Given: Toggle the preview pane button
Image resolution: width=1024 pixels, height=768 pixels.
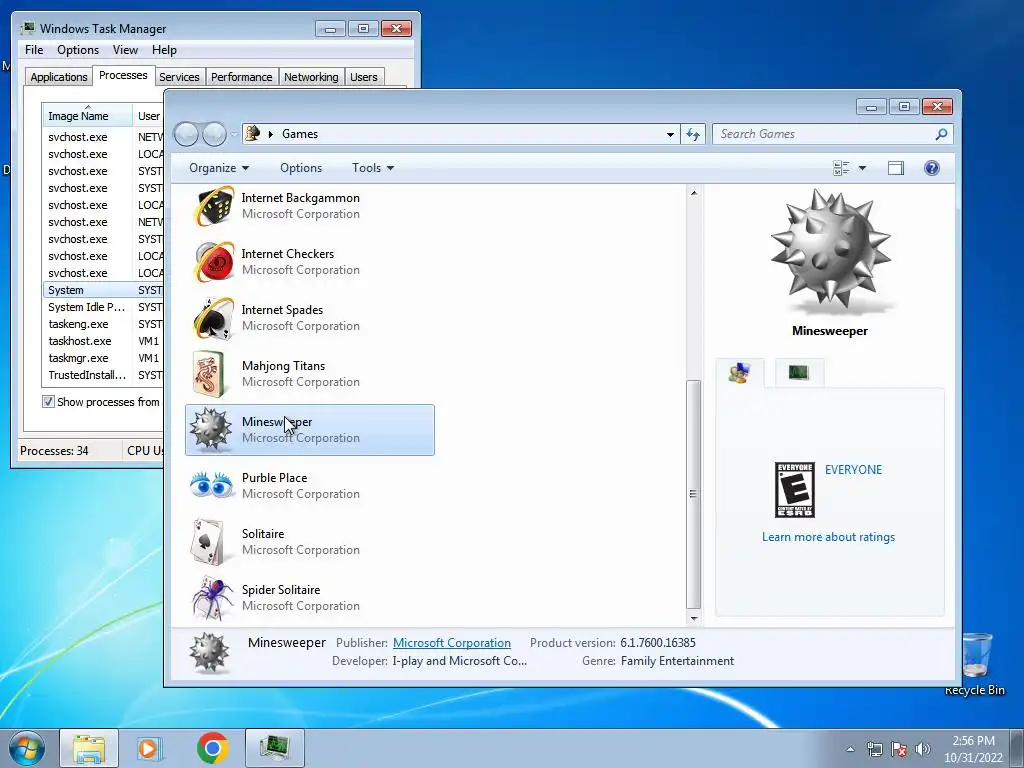Looking at the screenshot, I should 895,168.
